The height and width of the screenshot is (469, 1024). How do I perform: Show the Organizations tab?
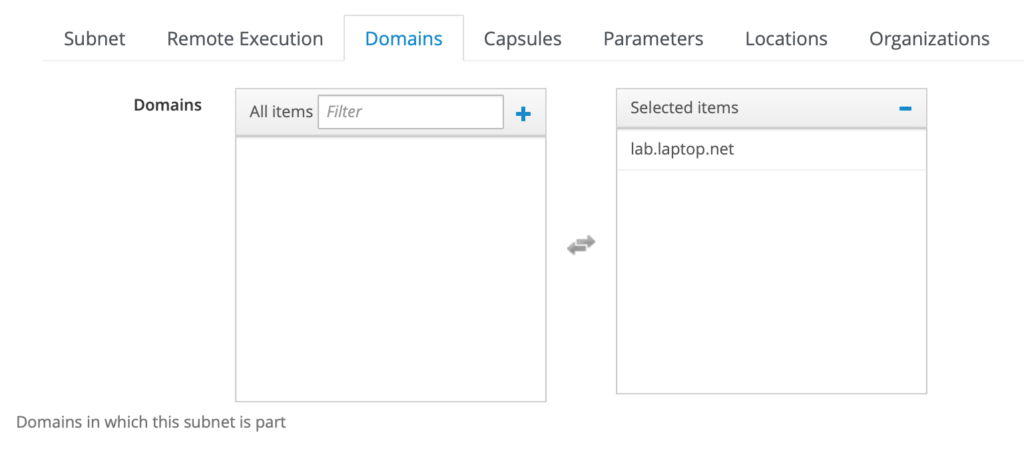click(x=929, y=39)
